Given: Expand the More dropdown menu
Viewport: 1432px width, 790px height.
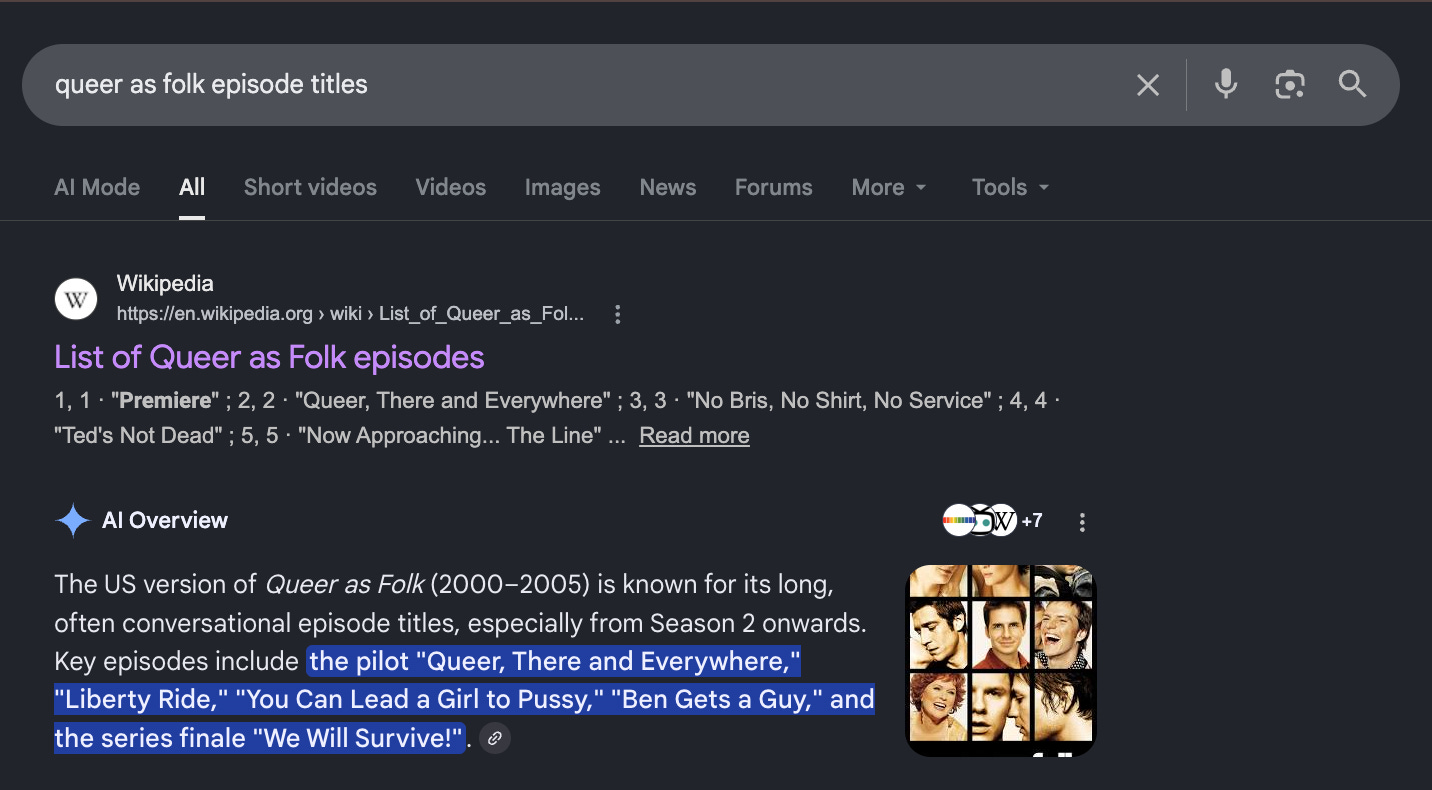Looking at the screenshot, I should [x=889, y=187].
